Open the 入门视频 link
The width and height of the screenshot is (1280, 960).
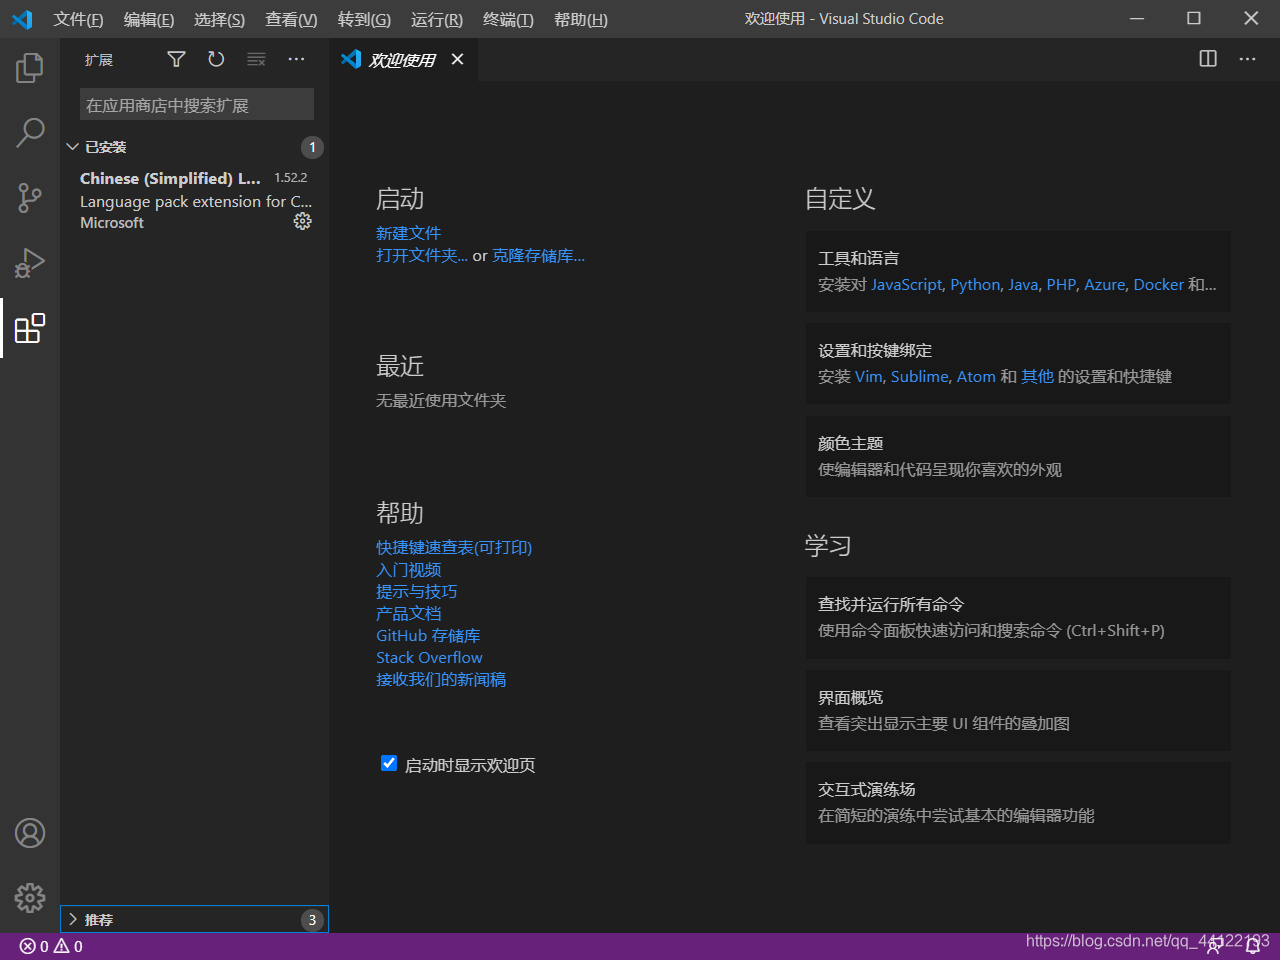[x=408, y=569]
